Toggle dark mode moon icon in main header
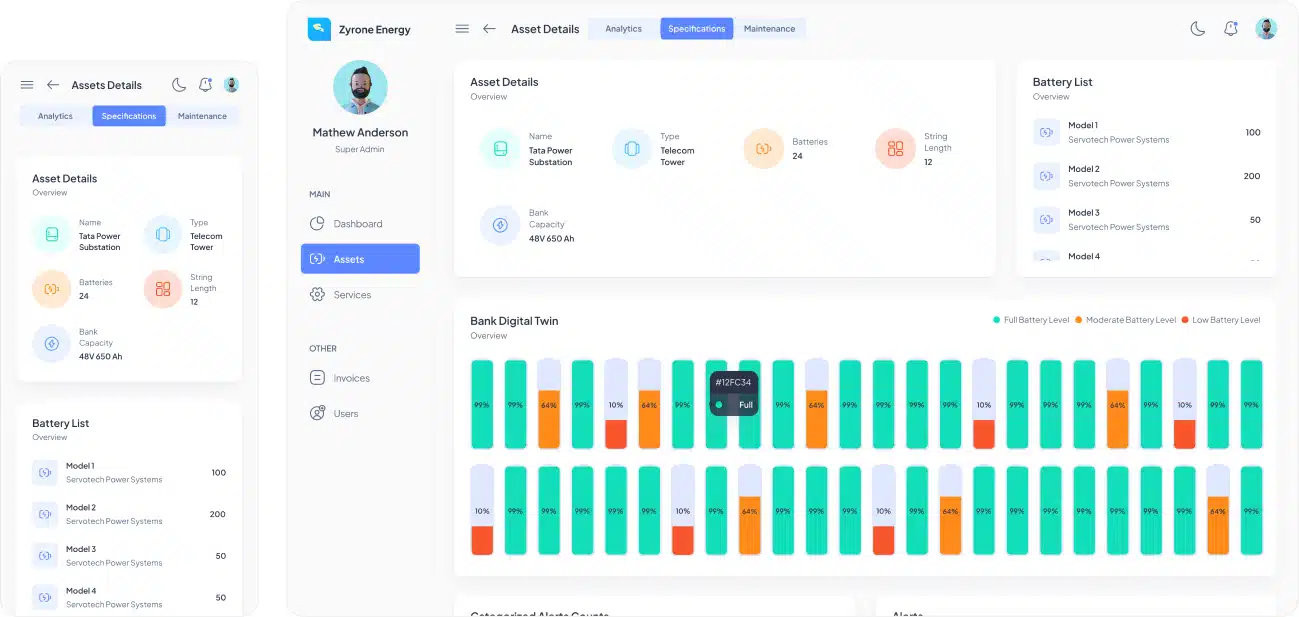This screenshot has width=1299, height=617. click(1197, 29)
